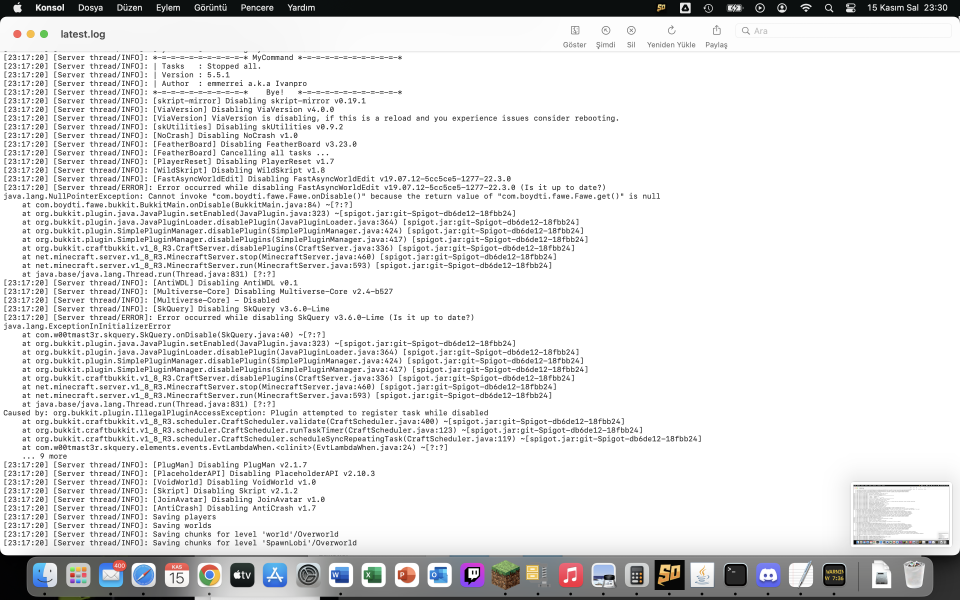Viewport: 960px width, 600px height.
Task: Click the 'Saving chunks for level SpawnLobi' line
Action: 179,543
